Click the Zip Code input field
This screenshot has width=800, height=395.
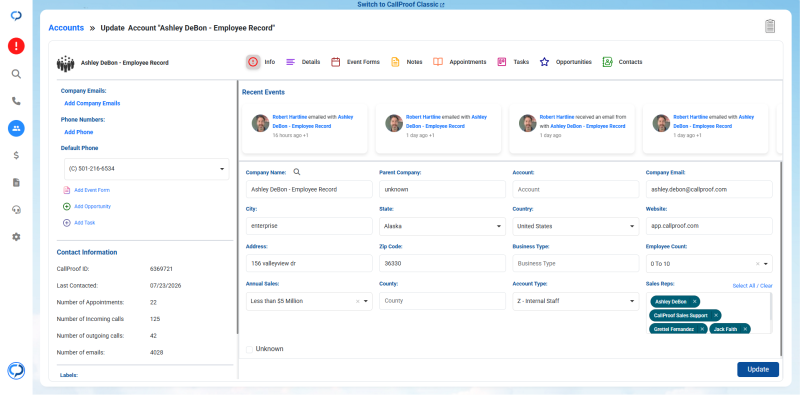442,263
